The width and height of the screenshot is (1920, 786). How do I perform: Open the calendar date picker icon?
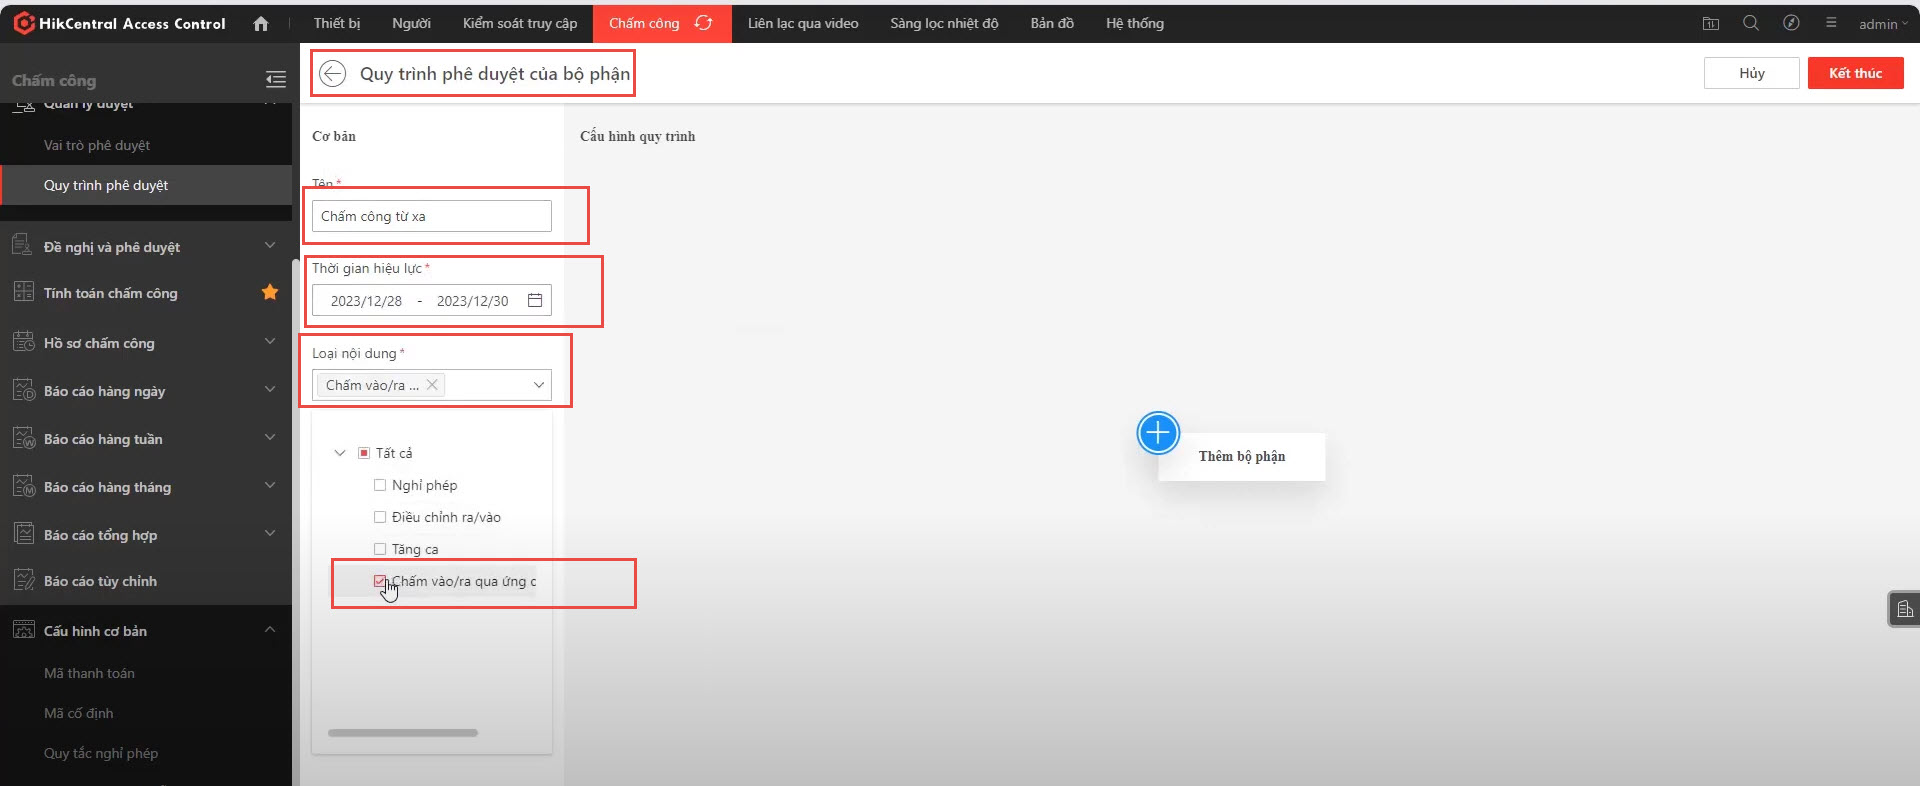535,300
